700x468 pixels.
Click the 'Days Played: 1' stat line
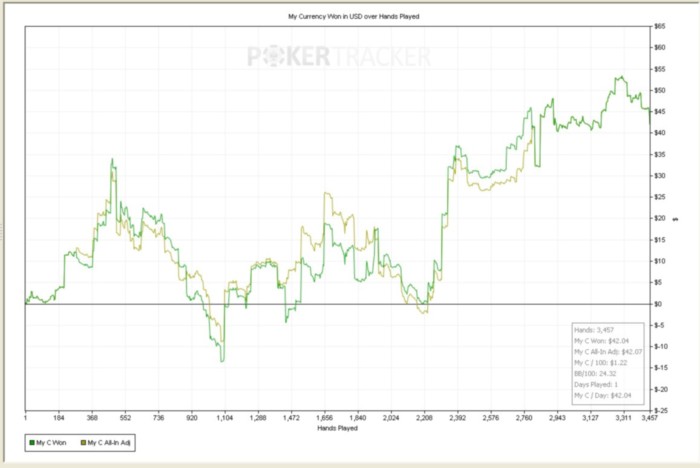pyautogui.click(x=596, y=384)
